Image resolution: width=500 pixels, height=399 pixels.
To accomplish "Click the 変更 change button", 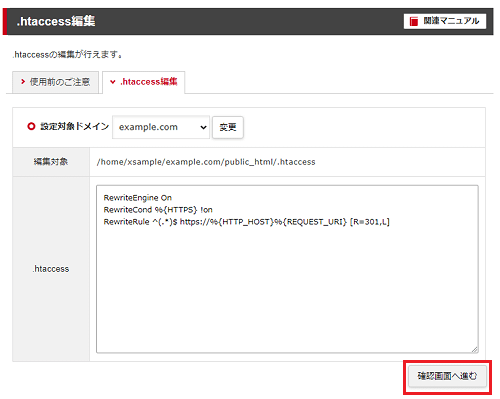I will coord(228,127).
